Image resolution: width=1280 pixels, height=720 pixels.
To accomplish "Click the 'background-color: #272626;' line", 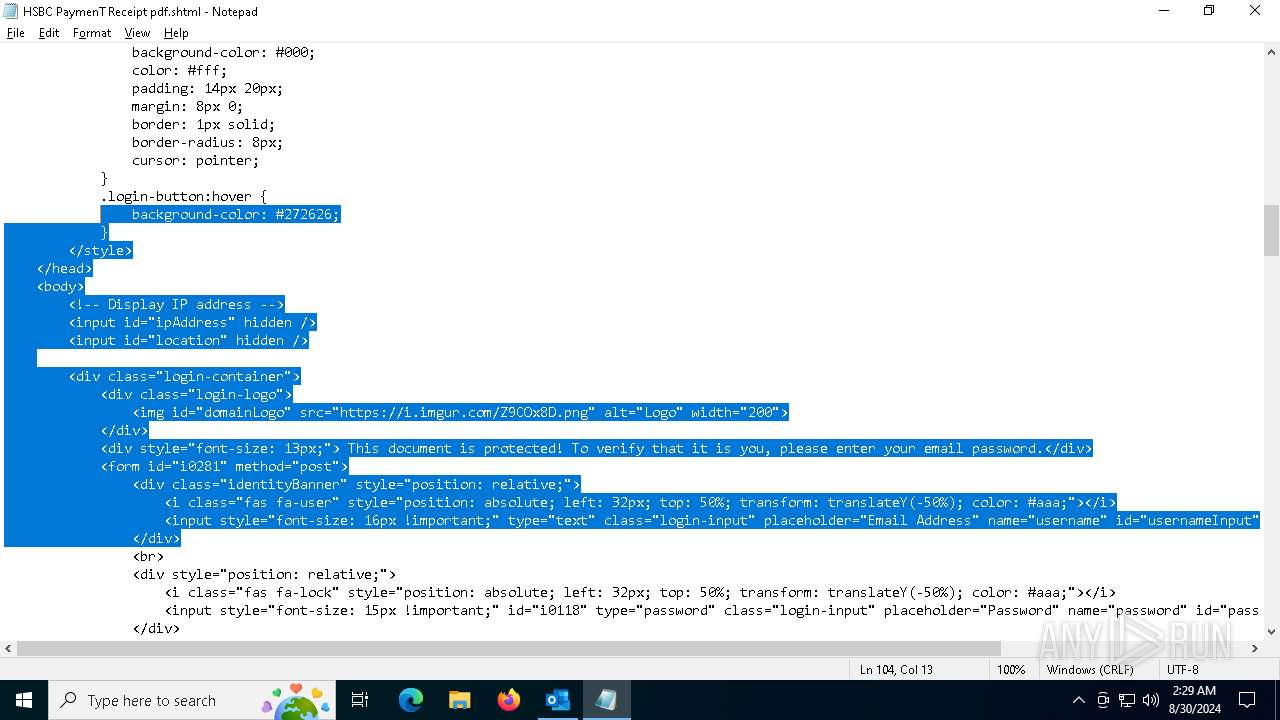I will (235, 214).
